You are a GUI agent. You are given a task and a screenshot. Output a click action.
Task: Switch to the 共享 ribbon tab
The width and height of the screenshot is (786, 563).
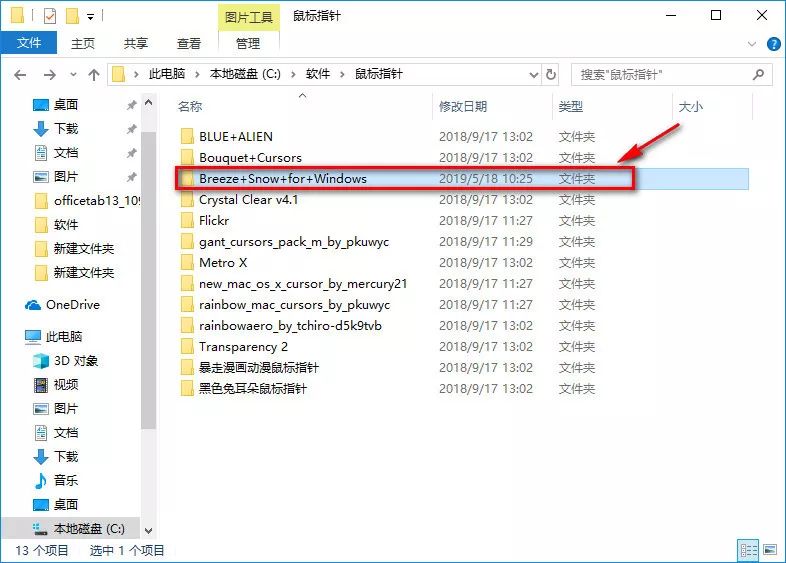pos(136,44)
